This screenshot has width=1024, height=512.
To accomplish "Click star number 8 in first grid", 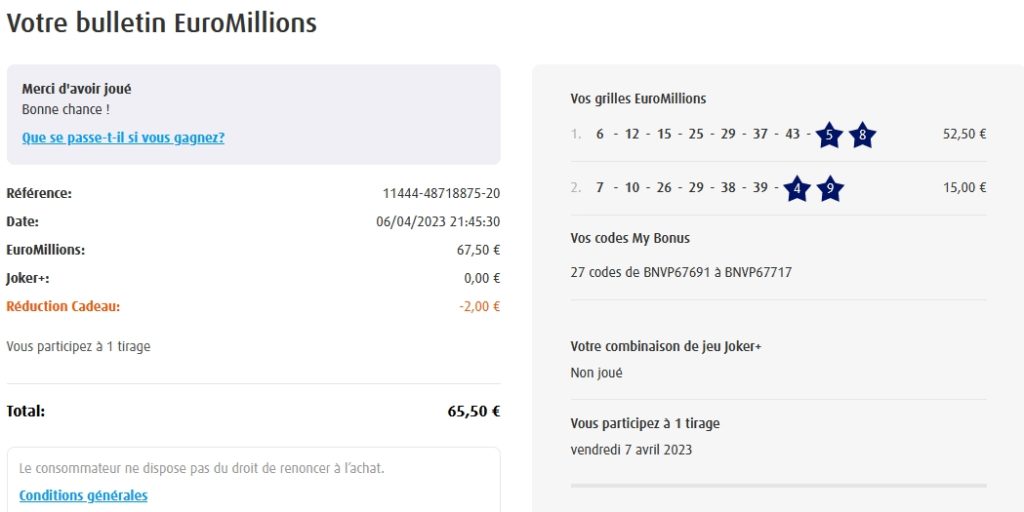I will tap(862, 135).
